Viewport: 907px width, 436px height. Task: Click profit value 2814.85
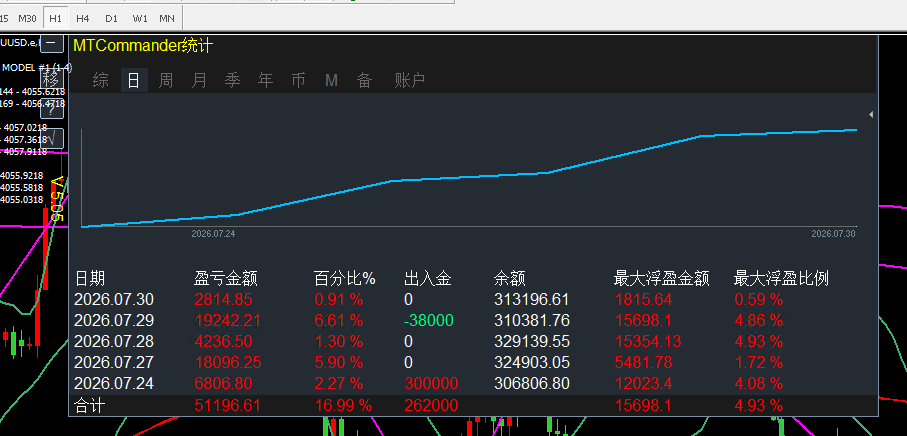pyautogui.click(x=223, y=300)
